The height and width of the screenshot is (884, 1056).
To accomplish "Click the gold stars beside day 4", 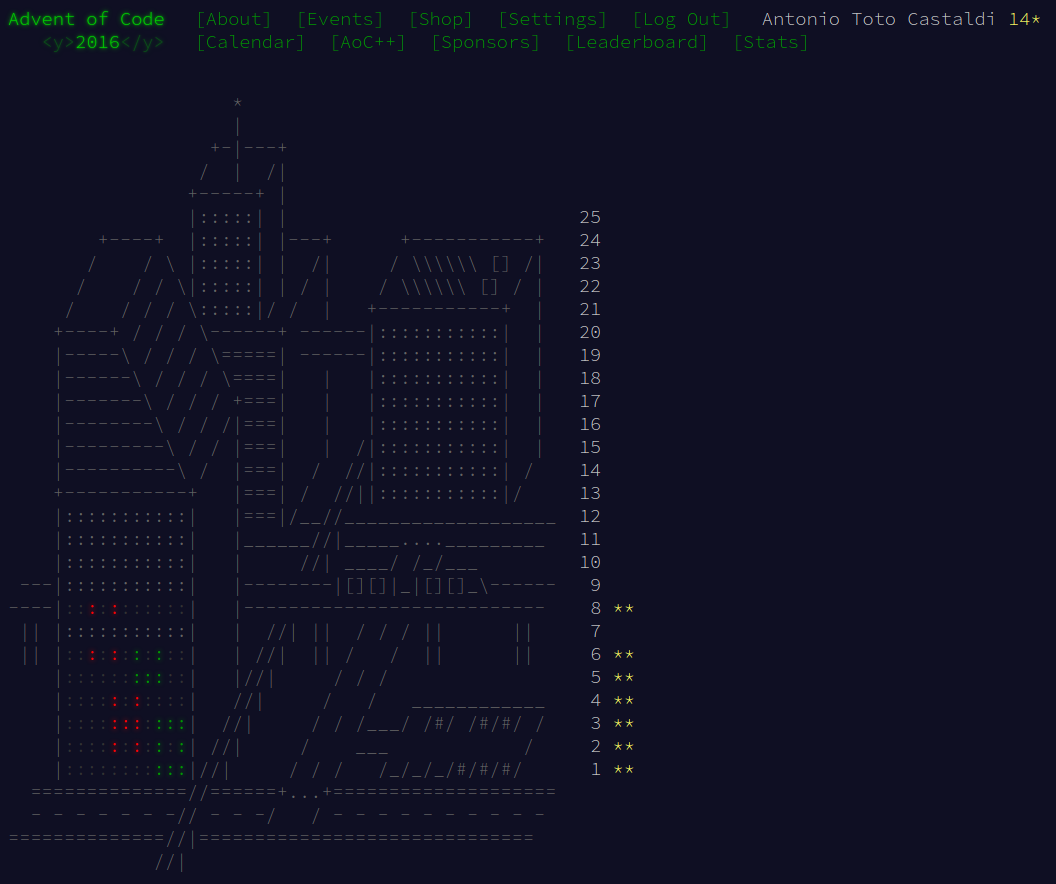I will click(x=624, y=700).
